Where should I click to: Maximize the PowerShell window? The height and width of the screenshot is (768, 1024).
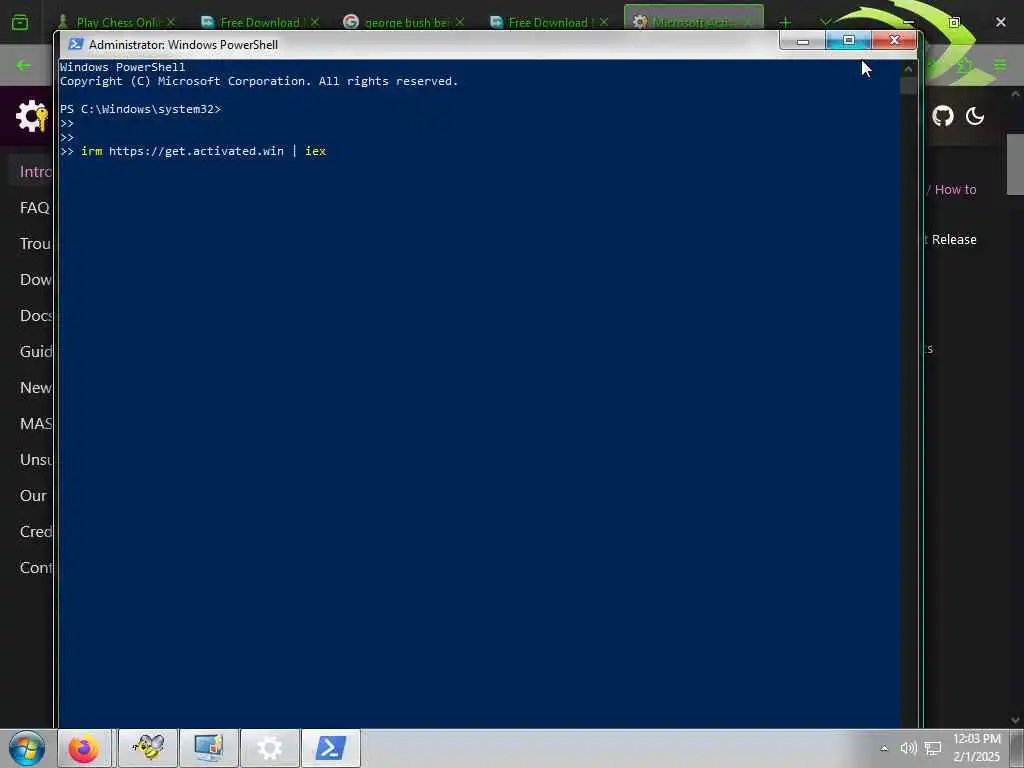pos(848,40)
